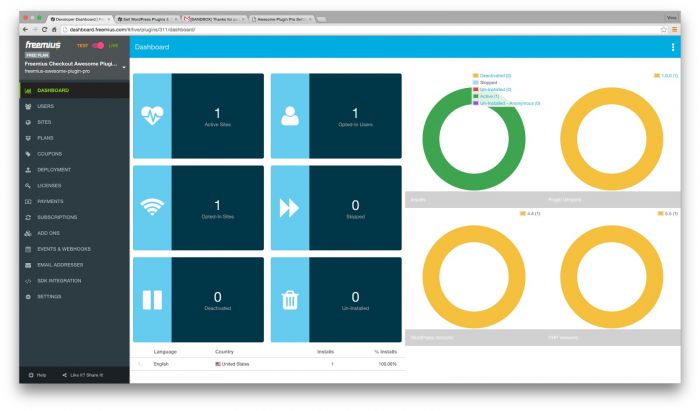Viewport: 700px width, 411px height.
Task: Open the Events & Webhooks menu item
Action: coord(74,249)
